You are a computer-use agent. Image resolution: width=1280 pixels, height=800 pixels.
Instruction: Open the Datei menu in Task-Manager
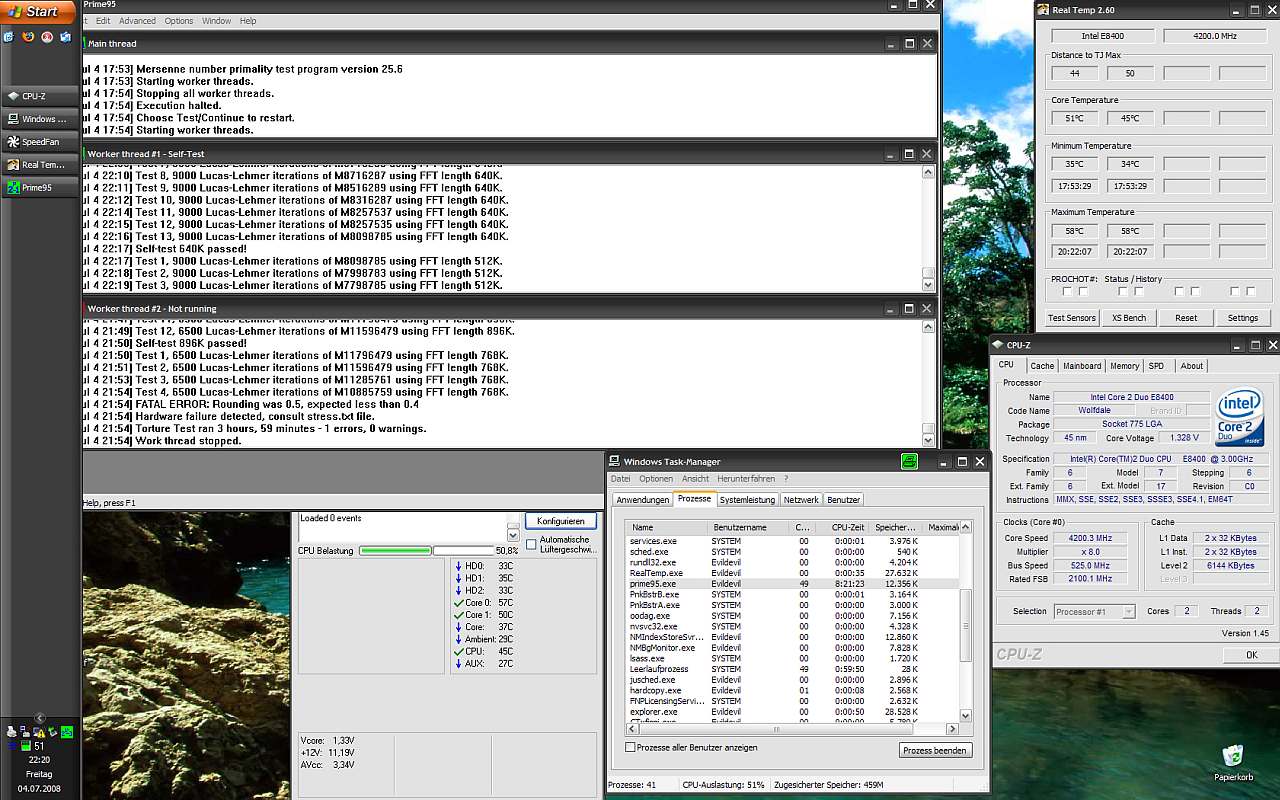point(621,479)
